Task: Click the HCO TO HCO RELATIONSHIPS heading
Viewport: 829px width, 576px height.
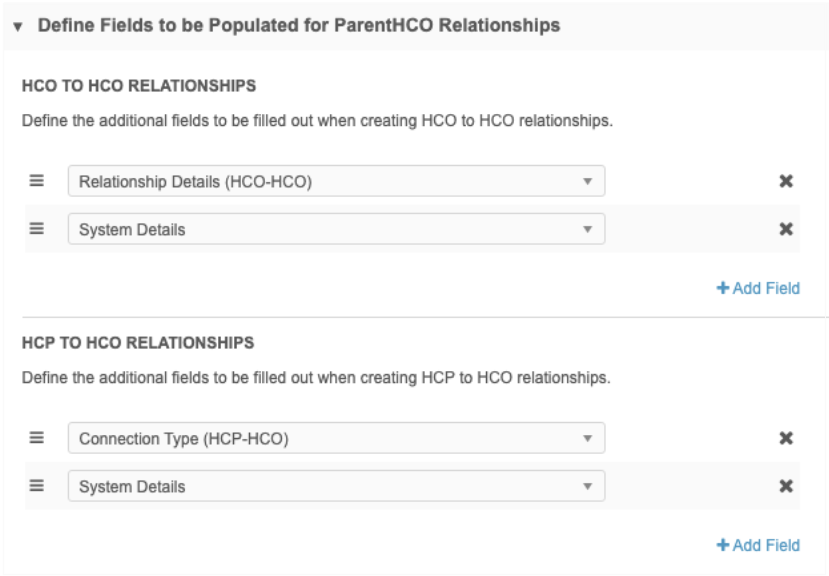Action: pos(138,86)
